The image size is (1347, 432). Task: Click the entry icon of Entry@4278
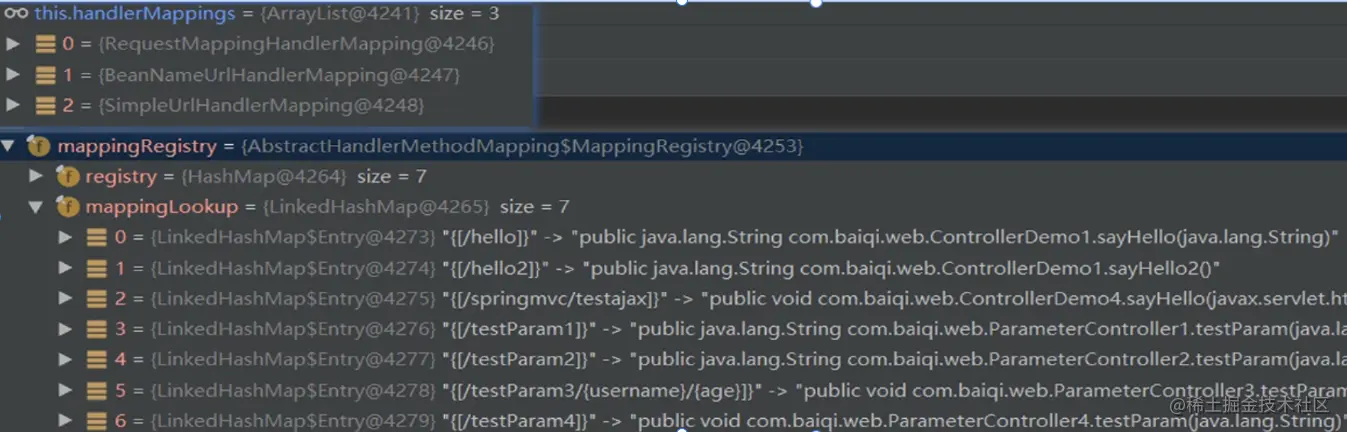coord(97,390)
